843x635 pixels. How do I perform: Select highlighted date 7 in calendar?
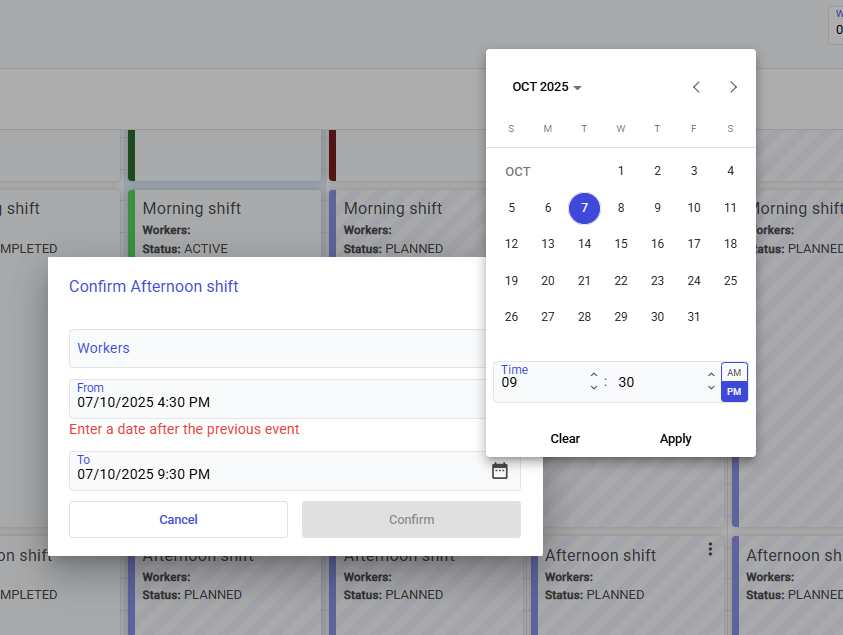584,208
